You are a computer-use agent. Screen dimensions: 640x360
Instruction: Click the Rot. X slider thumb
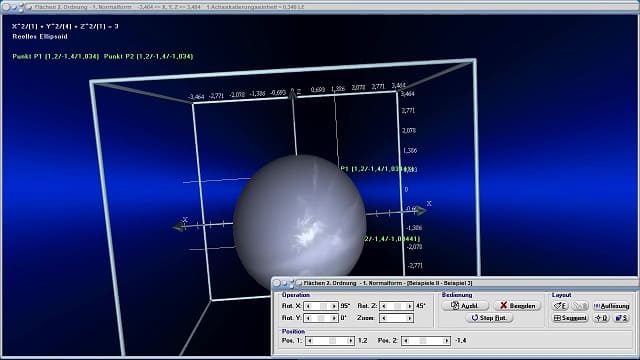[x=323, y=306]
